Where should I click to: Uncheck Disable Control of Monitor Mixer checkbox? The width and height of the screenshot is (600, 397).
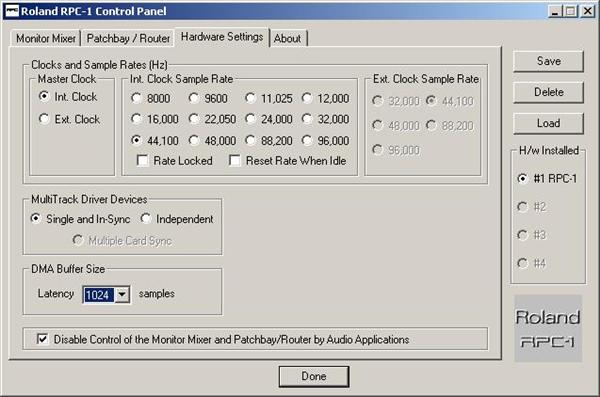[x=42, y=339]
